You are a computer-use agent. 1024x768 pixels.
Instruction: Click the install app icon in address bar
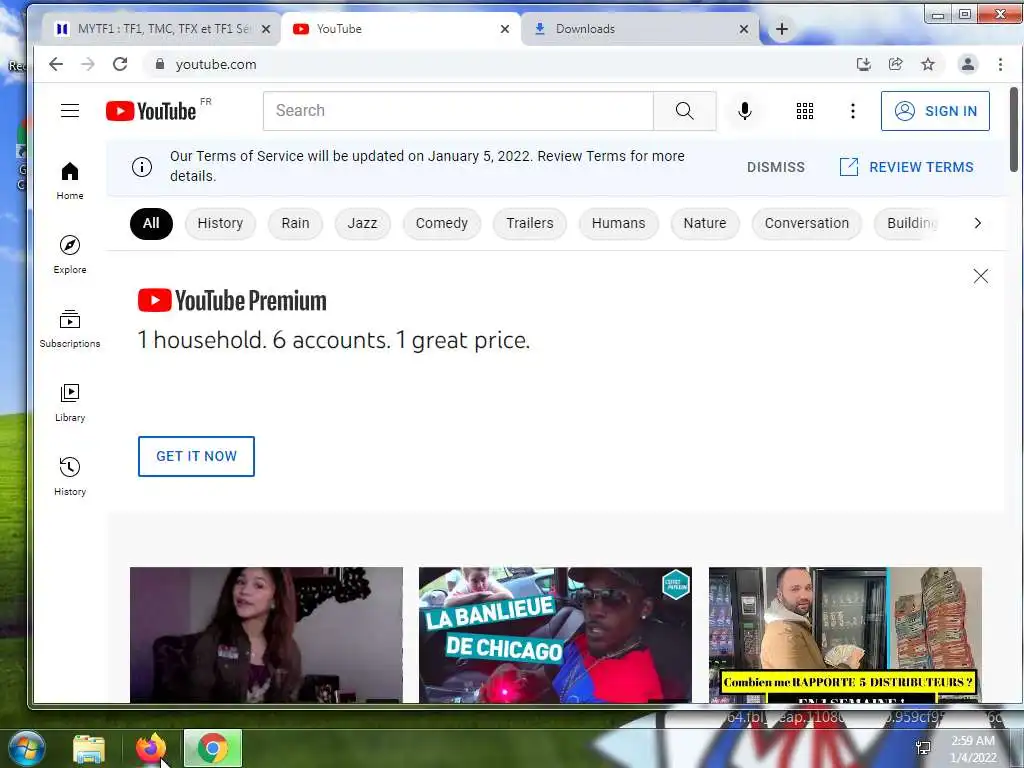(x=863, y=64)
